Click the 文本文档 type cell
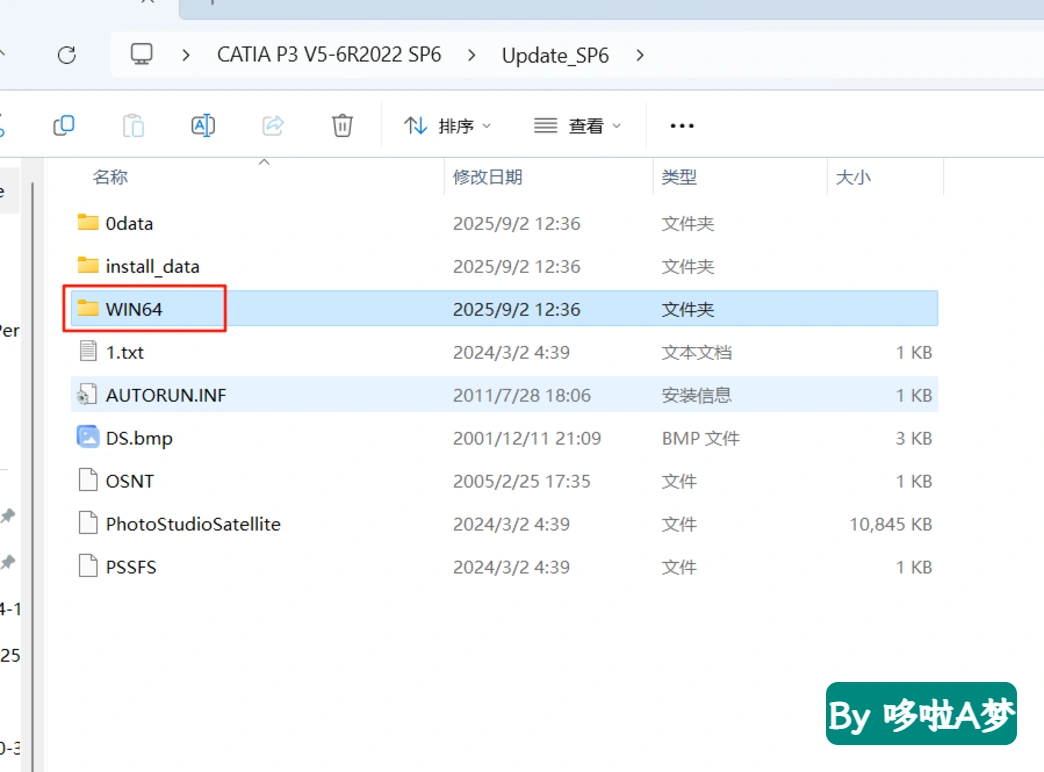The height and width of the screenshot is (772, 1044). (696, 352)
